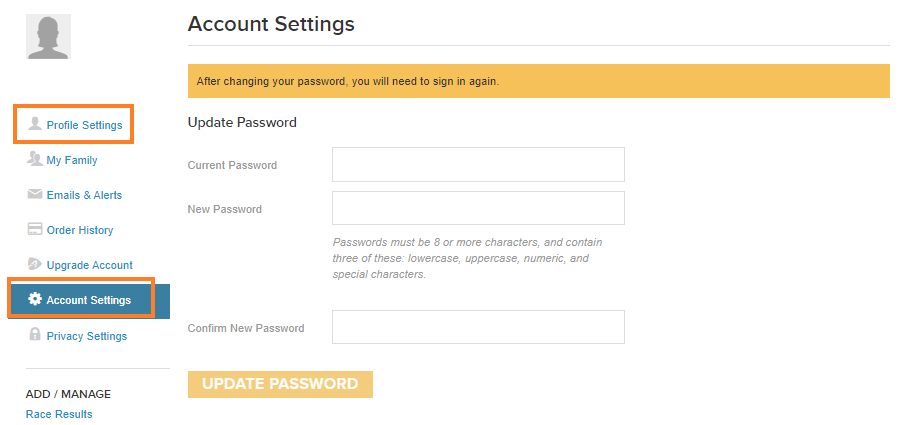Click the Profile Settings person icon
The width and height of the screenshot is (901, 425).
pyautogui.click(x=35, y=123)
